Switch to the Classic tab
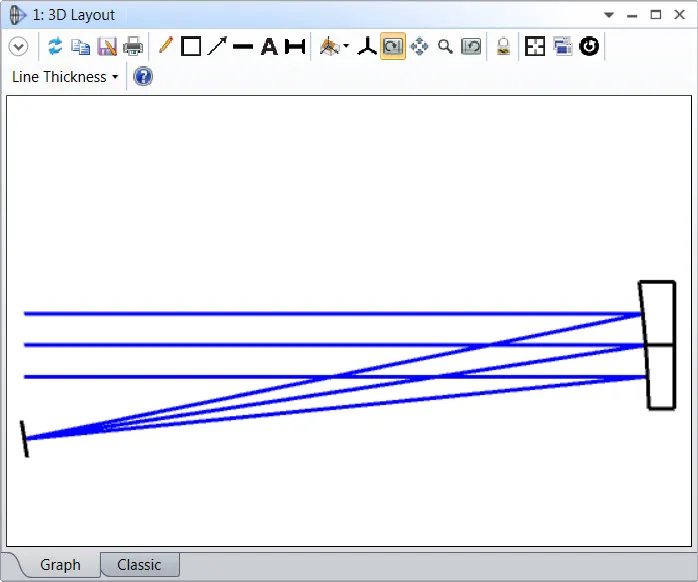The width and height of the screenshot is (698, 582). [x=139, y=565]
